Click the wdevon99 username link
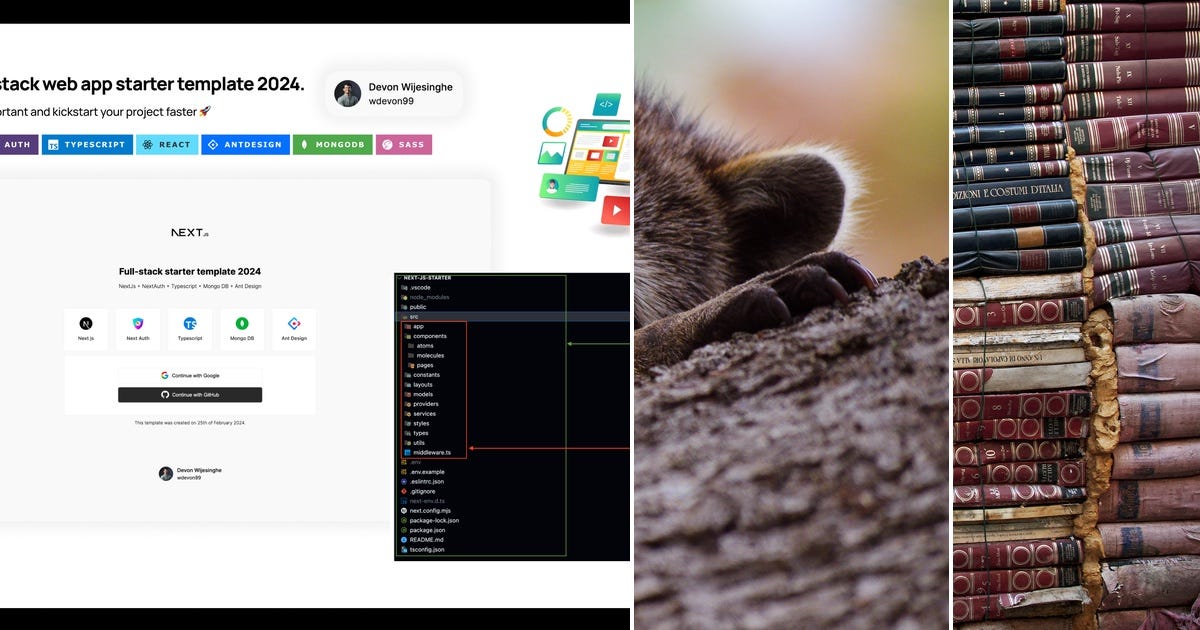 pos(389,101)
